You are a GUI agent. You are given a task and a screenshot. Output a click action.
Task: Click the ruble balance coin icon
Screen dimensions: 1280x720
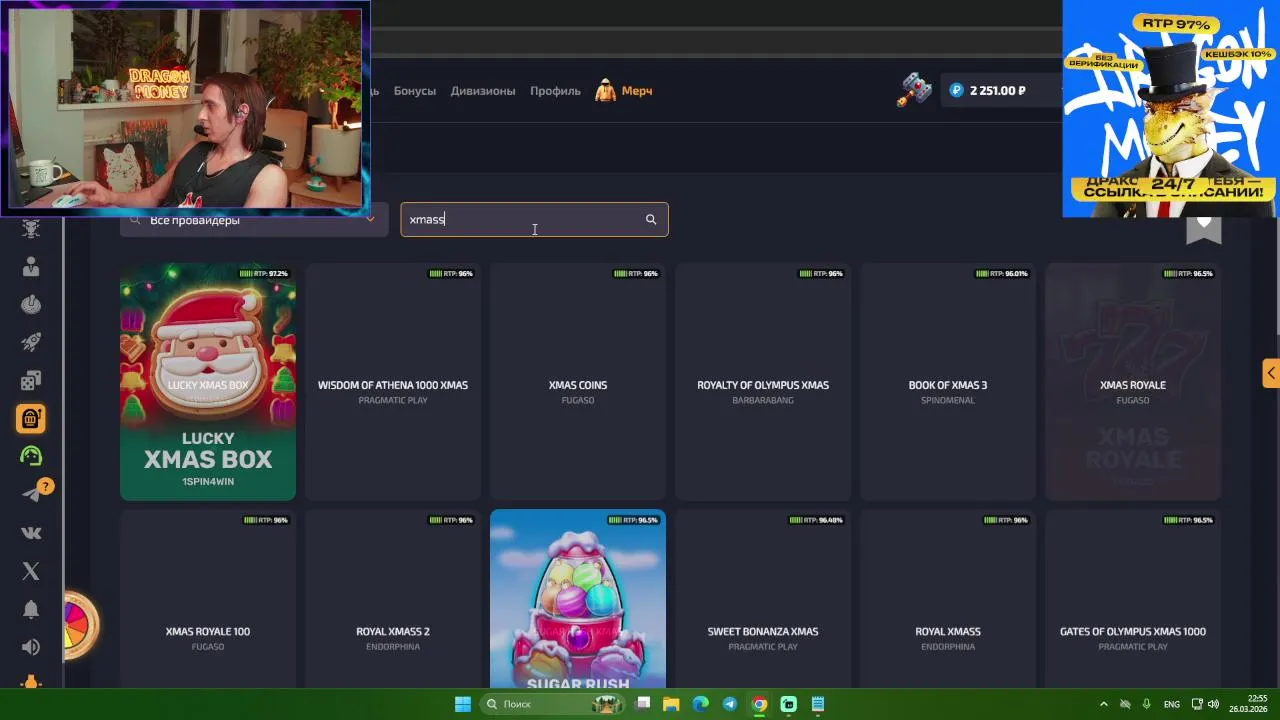coord(956,90)
